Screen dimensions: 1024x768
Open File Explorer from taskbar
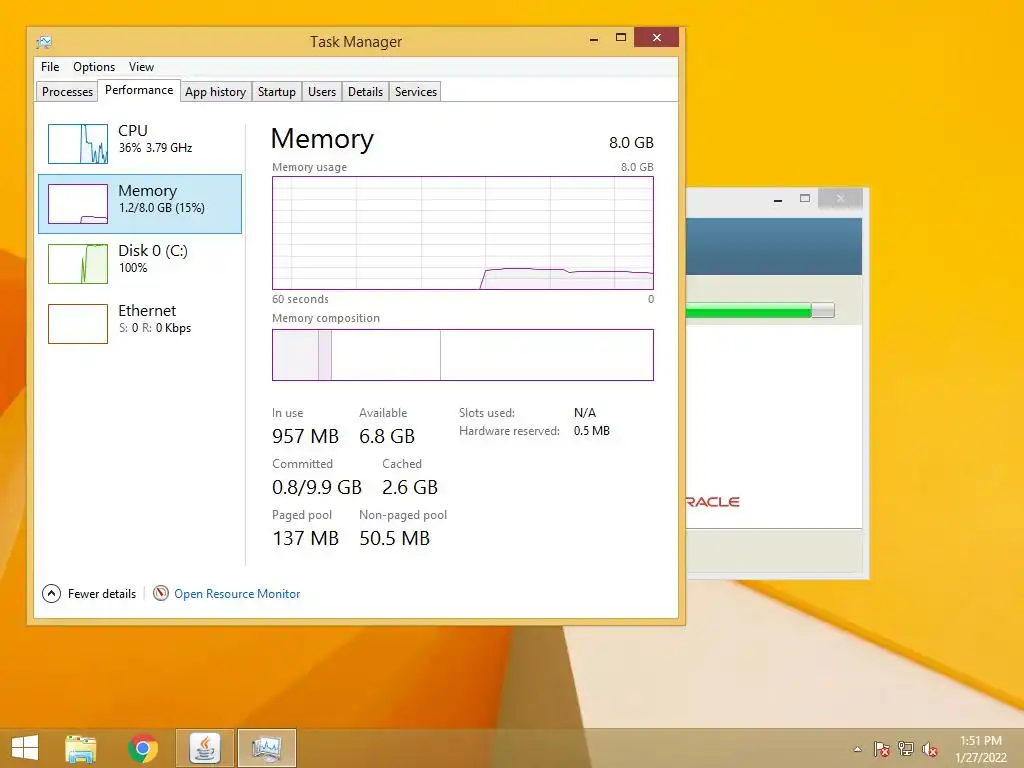(x=80, y=748)
